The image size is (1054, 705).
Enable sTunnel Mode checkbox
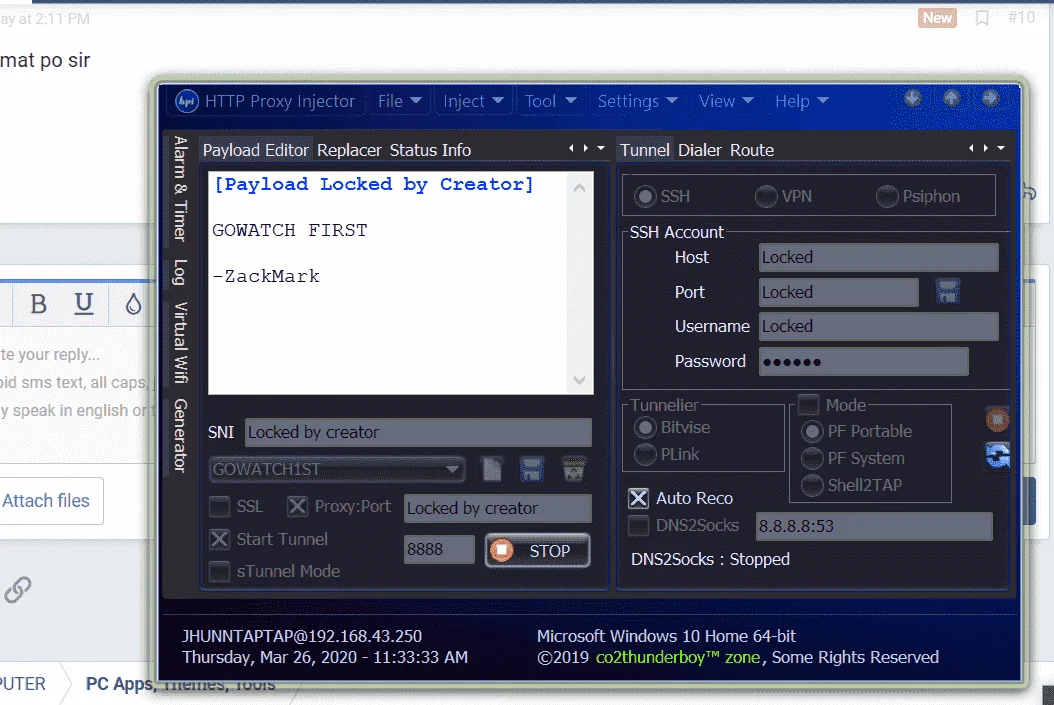(x=219, y=571)
